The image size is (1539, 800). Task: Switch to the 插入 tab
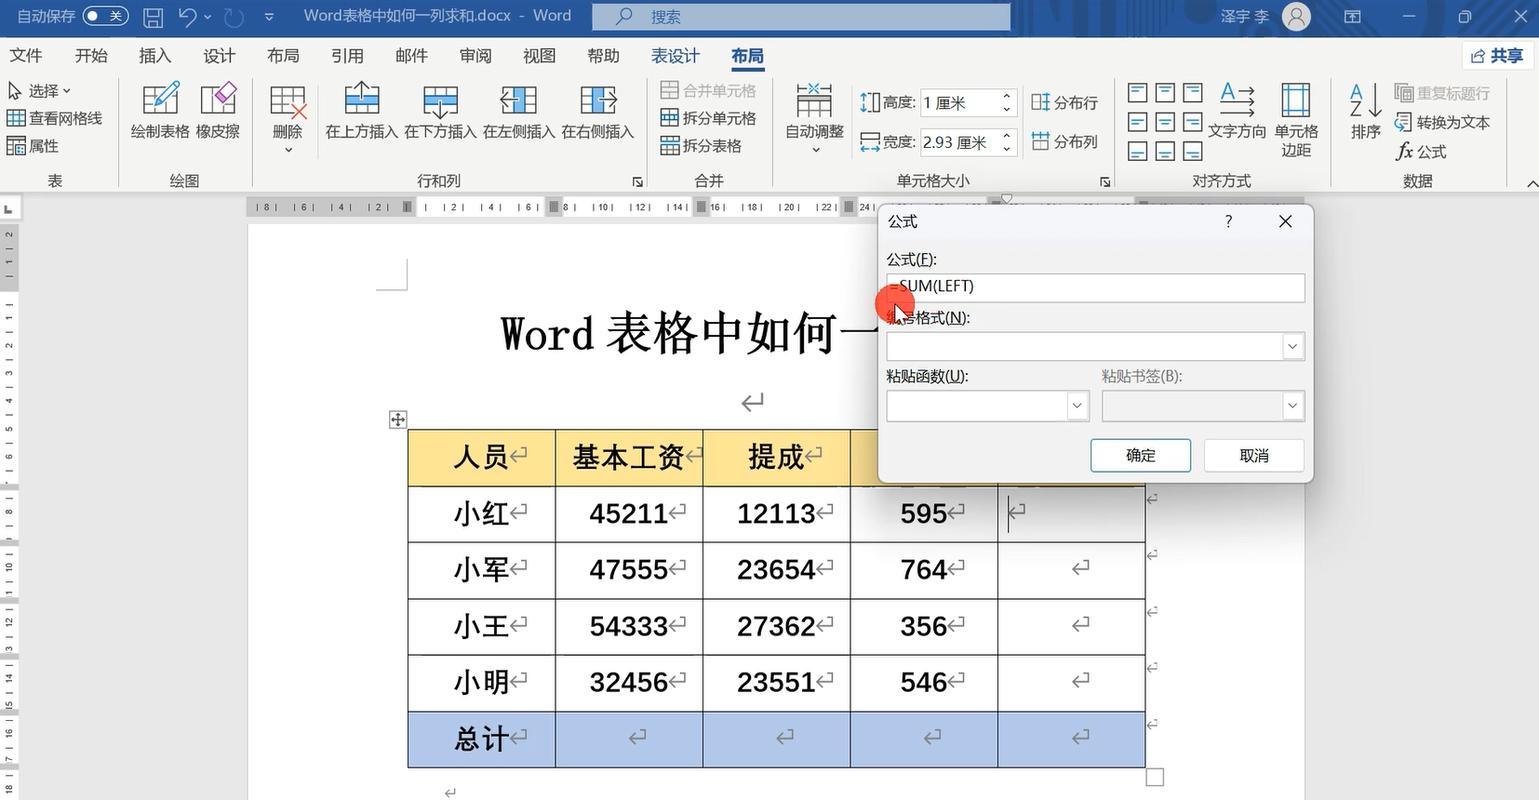[x=155, y=56]
